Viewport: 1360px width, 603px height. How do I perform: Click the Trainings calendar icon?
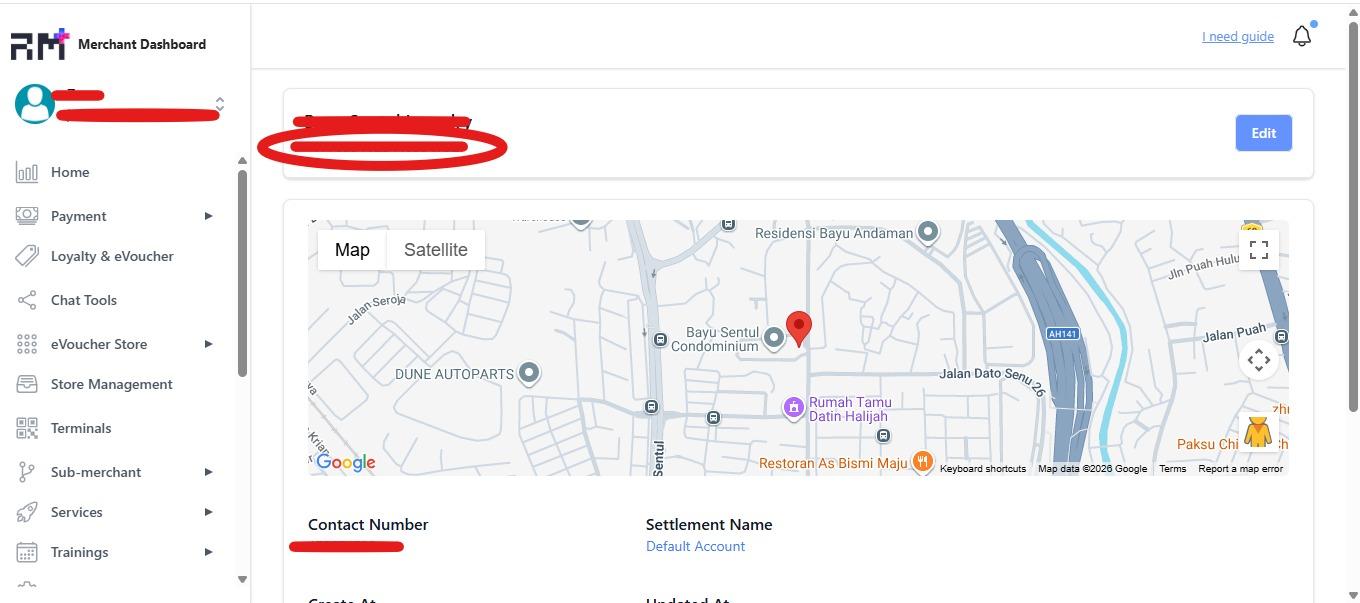(27, 552)
